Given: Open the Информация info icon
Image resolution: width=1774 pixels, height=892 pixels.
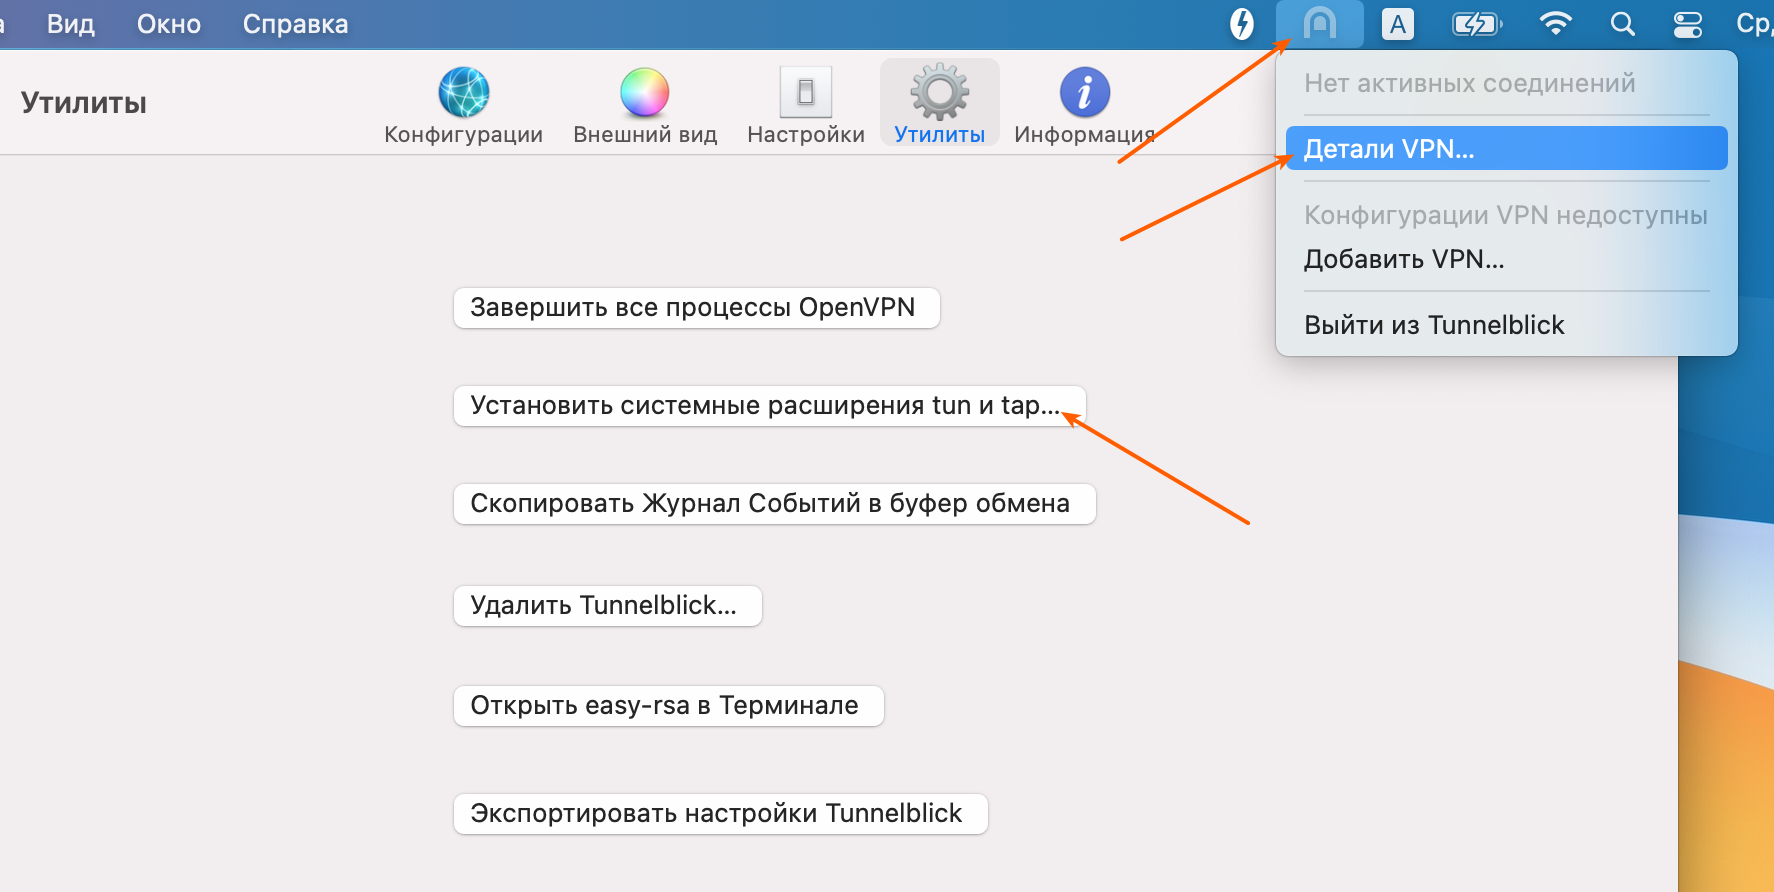Looking at the screenshot, I should pyautogui.click(x=1084, y=94).
